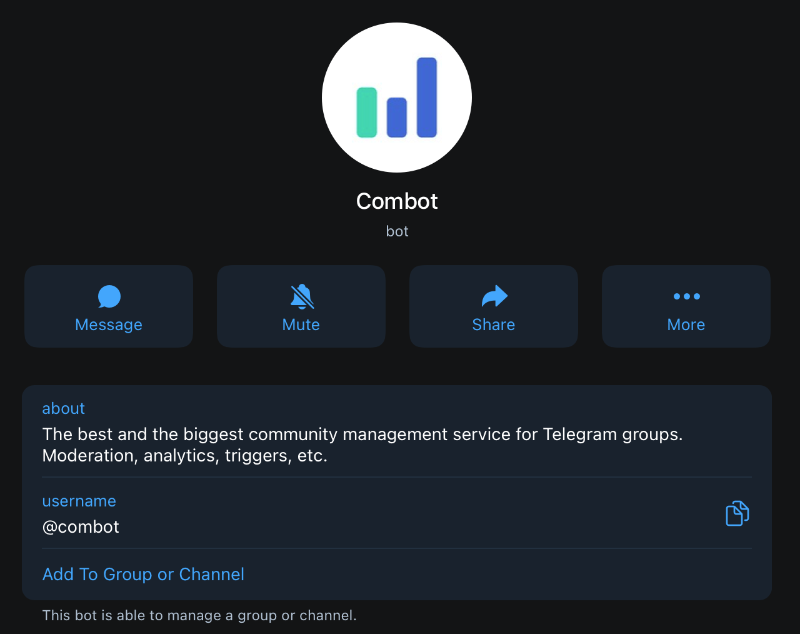Image resolution: width=800 pixels, height=634 pixels.
Task: Click Add To Group or Channel
Action: pyautogui.click(x=143, y=574)
